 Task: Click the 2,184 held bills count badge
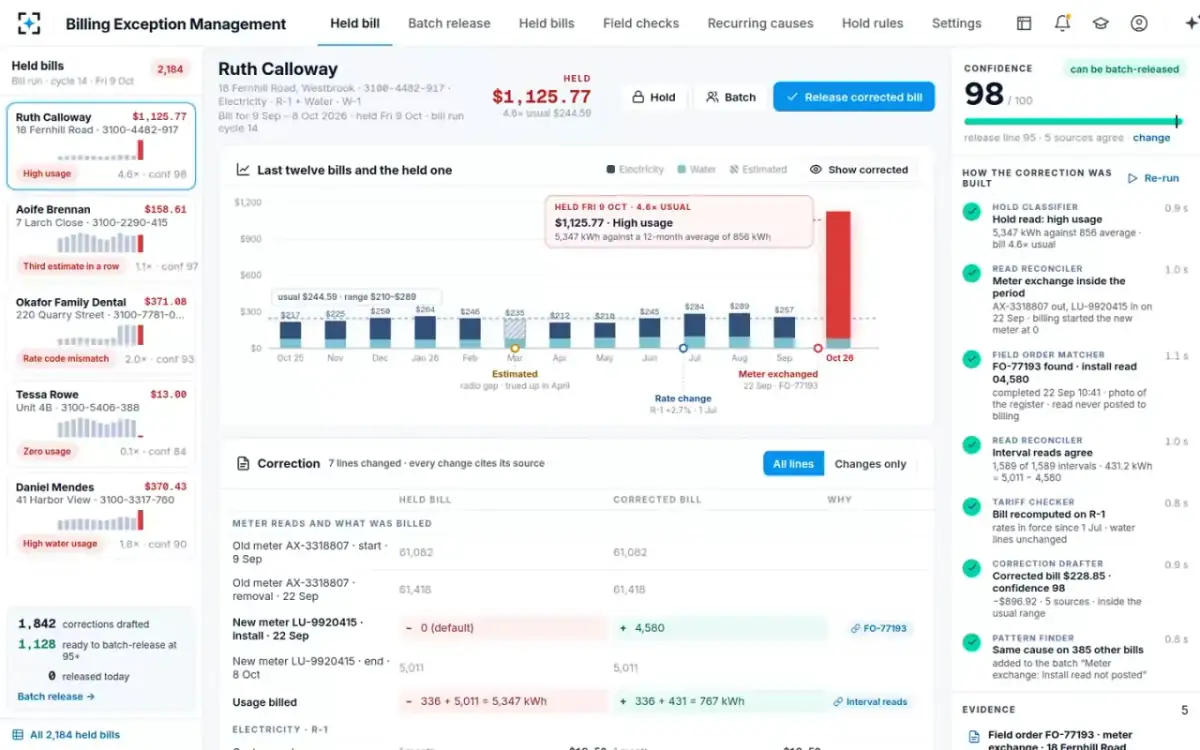[170, 69]
